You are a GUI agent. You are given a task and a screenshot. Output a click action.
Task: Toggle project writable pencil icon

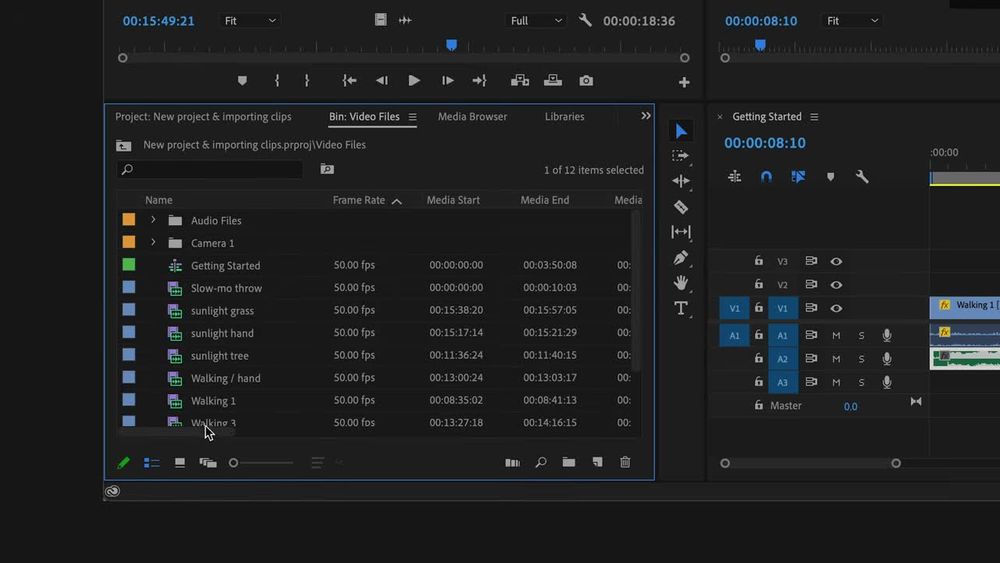click(x=124, y=463)
